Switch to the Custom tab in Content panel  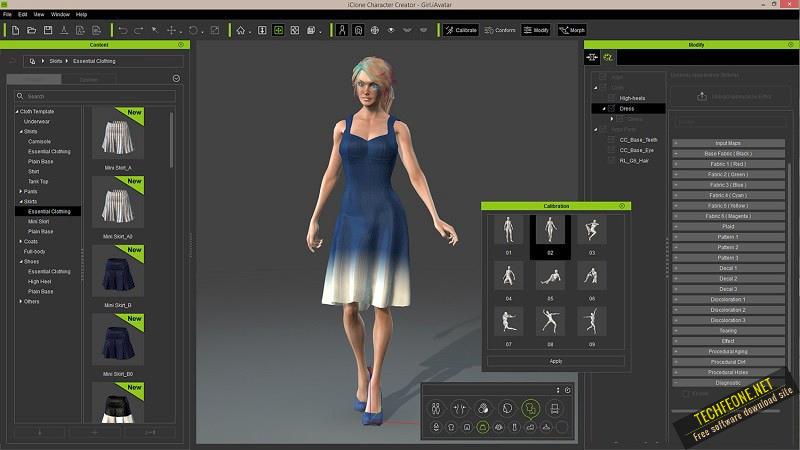[88, 80]
